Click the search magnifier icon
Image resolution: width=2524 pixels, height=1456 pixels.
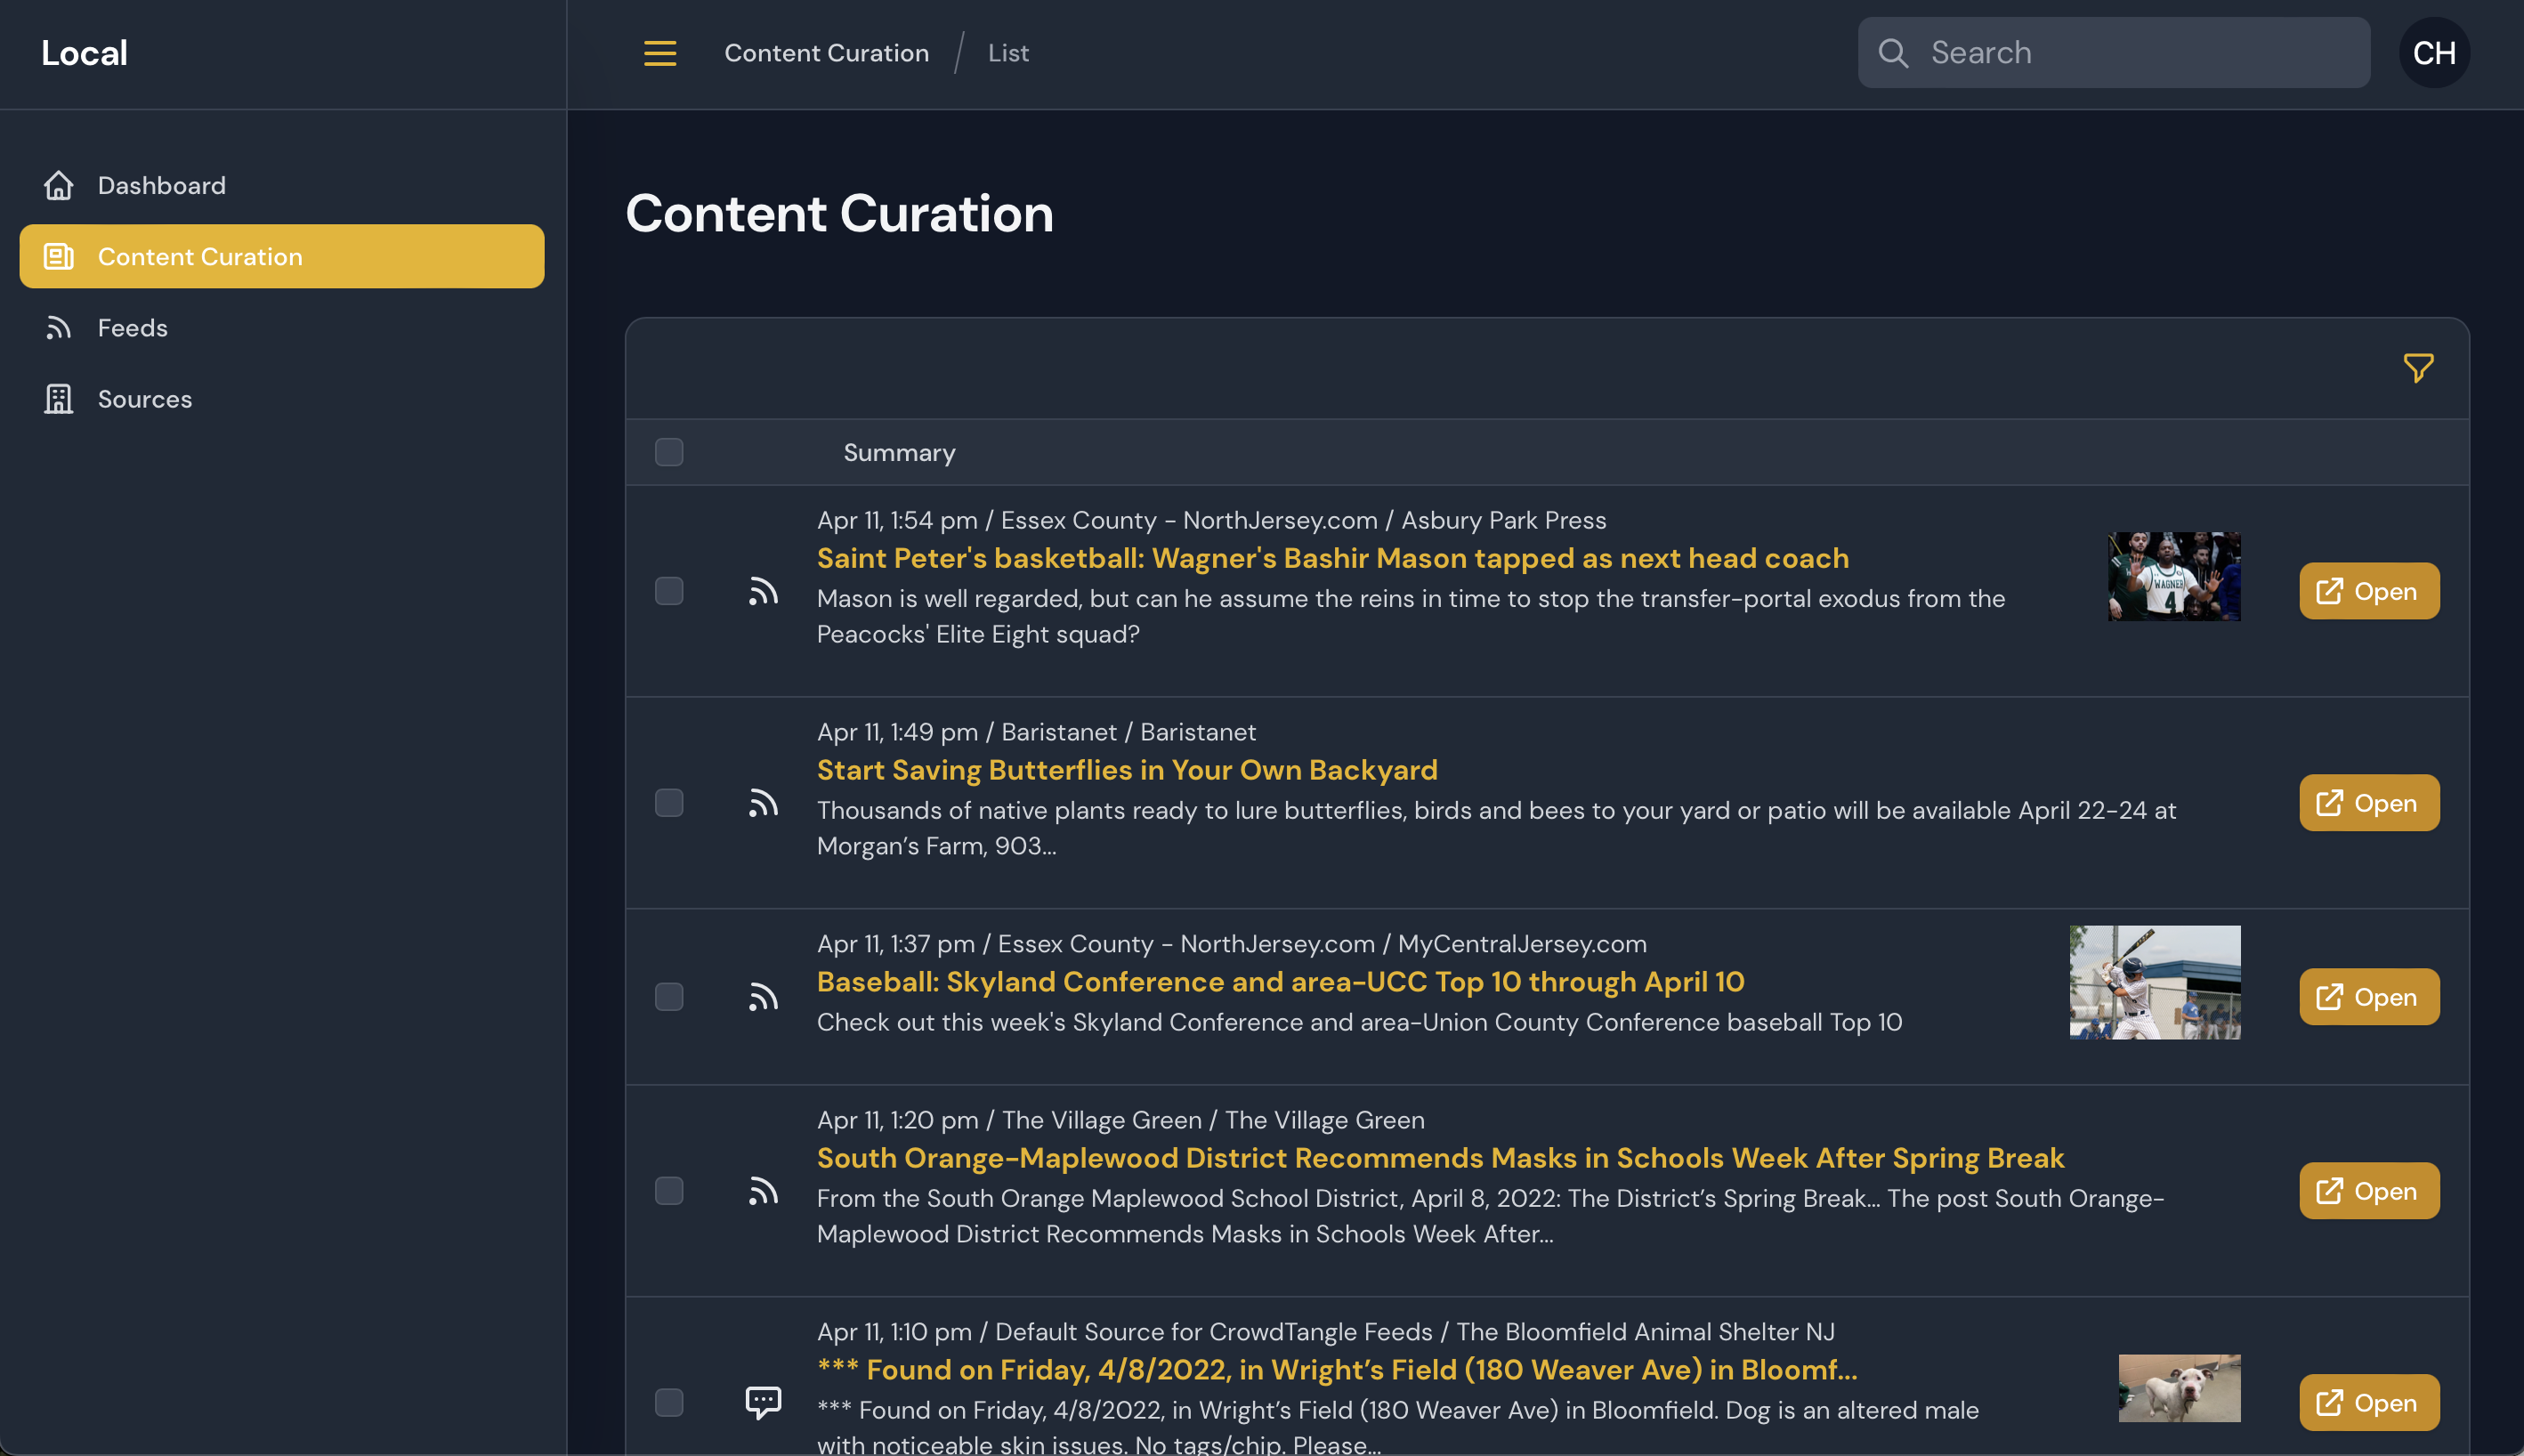1893,53
